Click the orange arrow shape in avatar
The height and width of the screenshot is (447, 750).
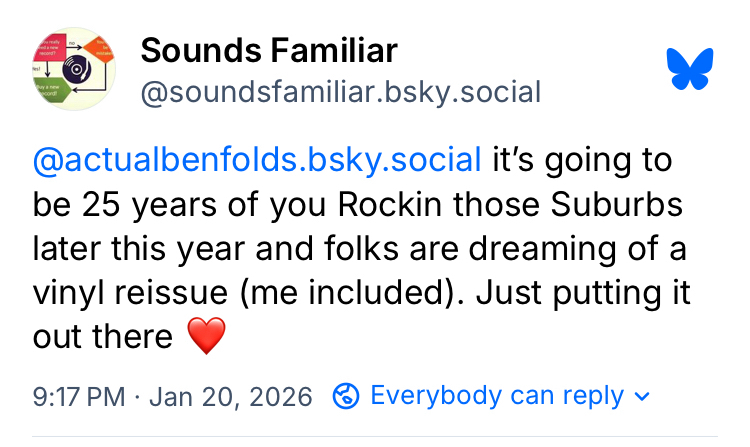pos(103,46)
